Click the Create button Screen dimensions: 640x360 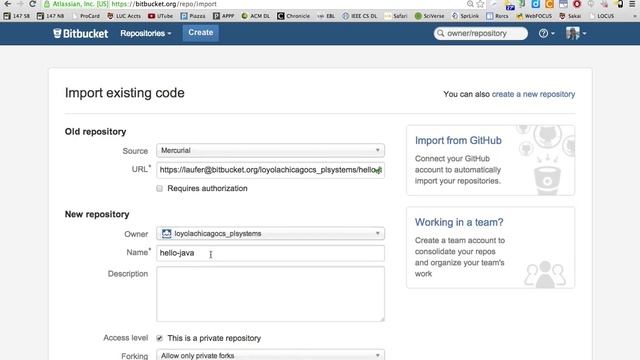[200, 33]
